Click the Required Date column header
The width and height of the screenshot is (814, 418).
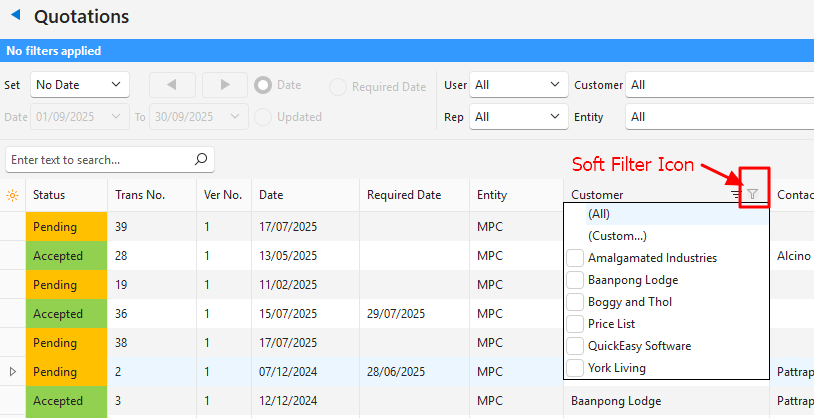(403, 195)
